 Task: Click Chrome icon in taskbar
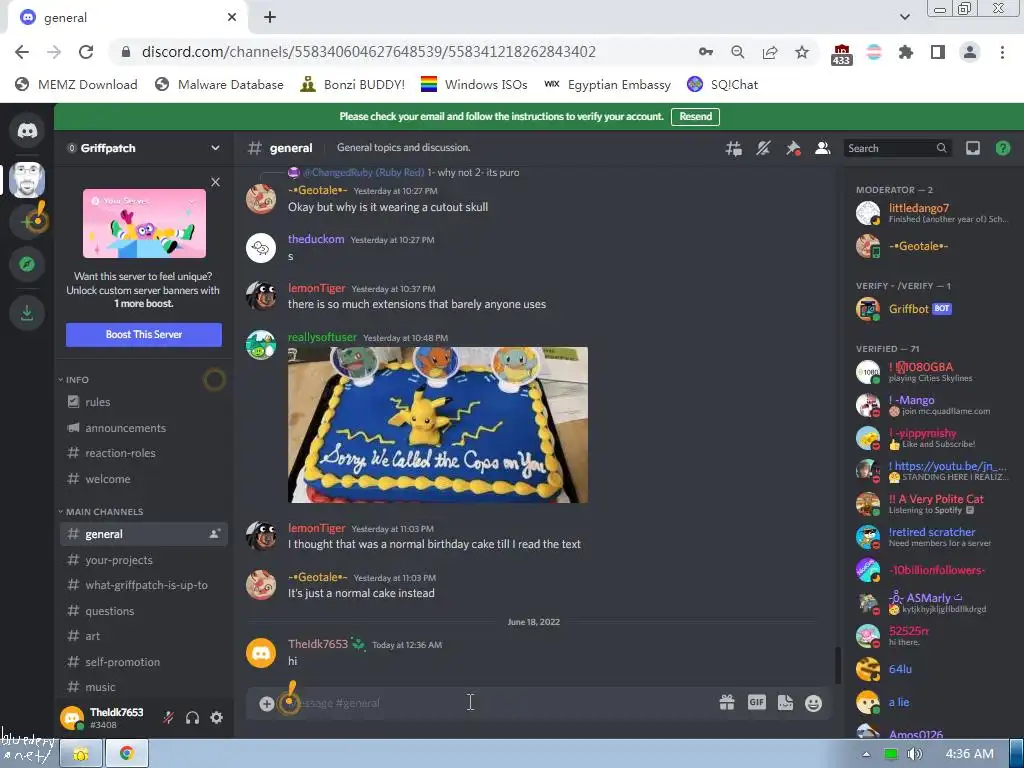(127, 754)
